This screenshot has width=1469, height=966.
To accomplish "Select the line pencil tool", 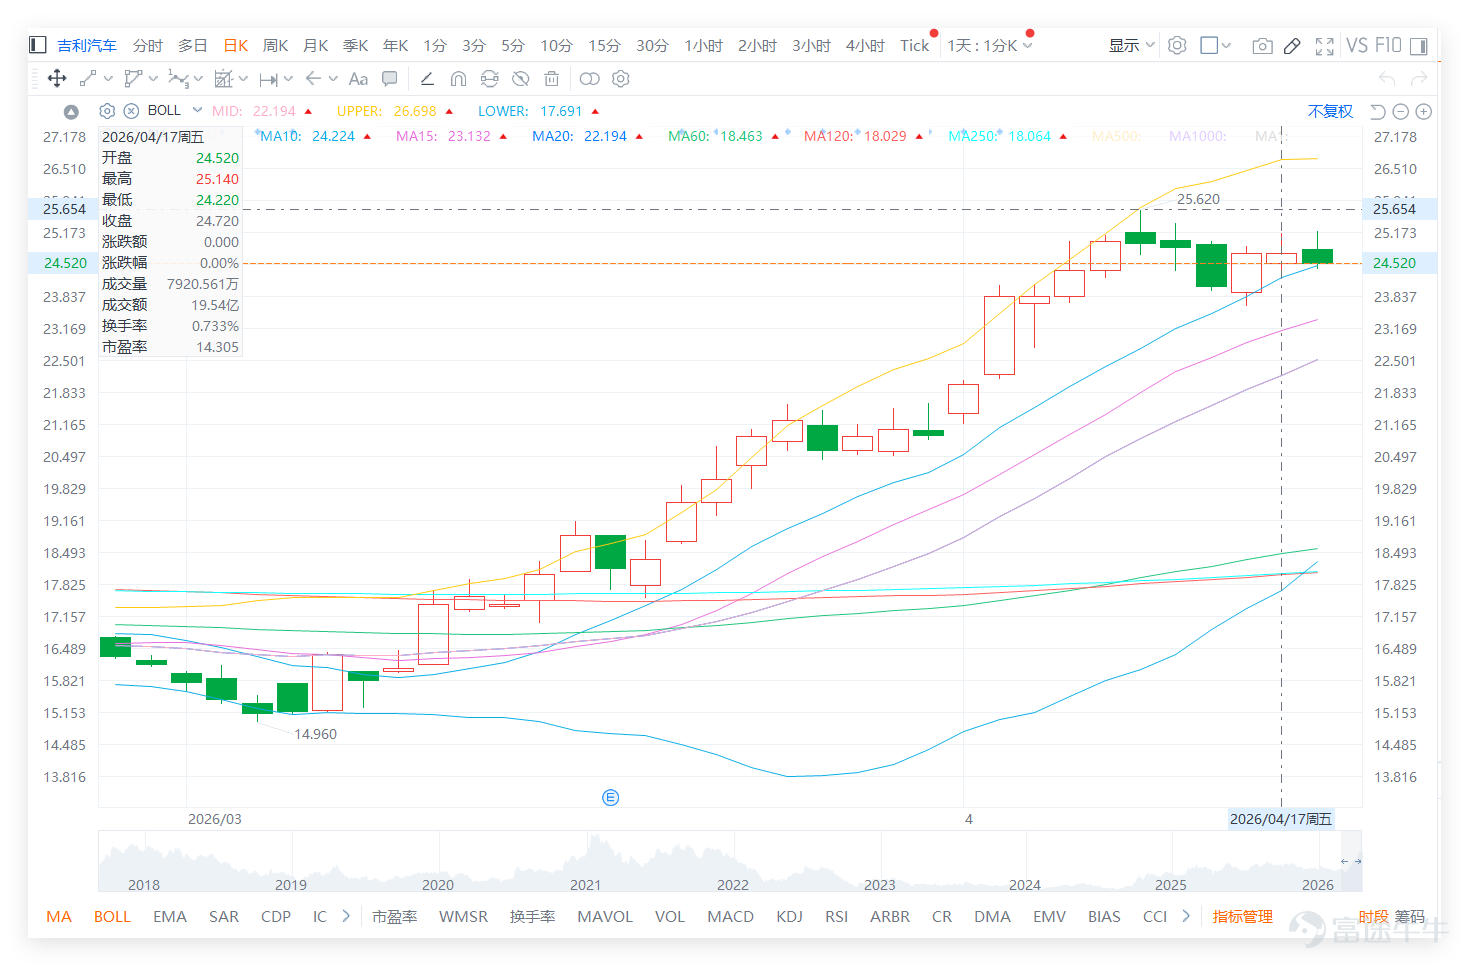I will (427, 78).
